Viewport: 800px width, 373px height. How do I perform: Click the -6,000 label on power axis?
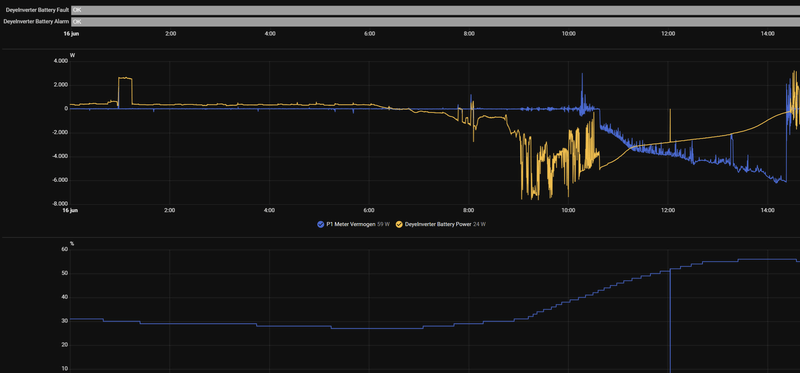pyautogui.click(x=59, y=181)
